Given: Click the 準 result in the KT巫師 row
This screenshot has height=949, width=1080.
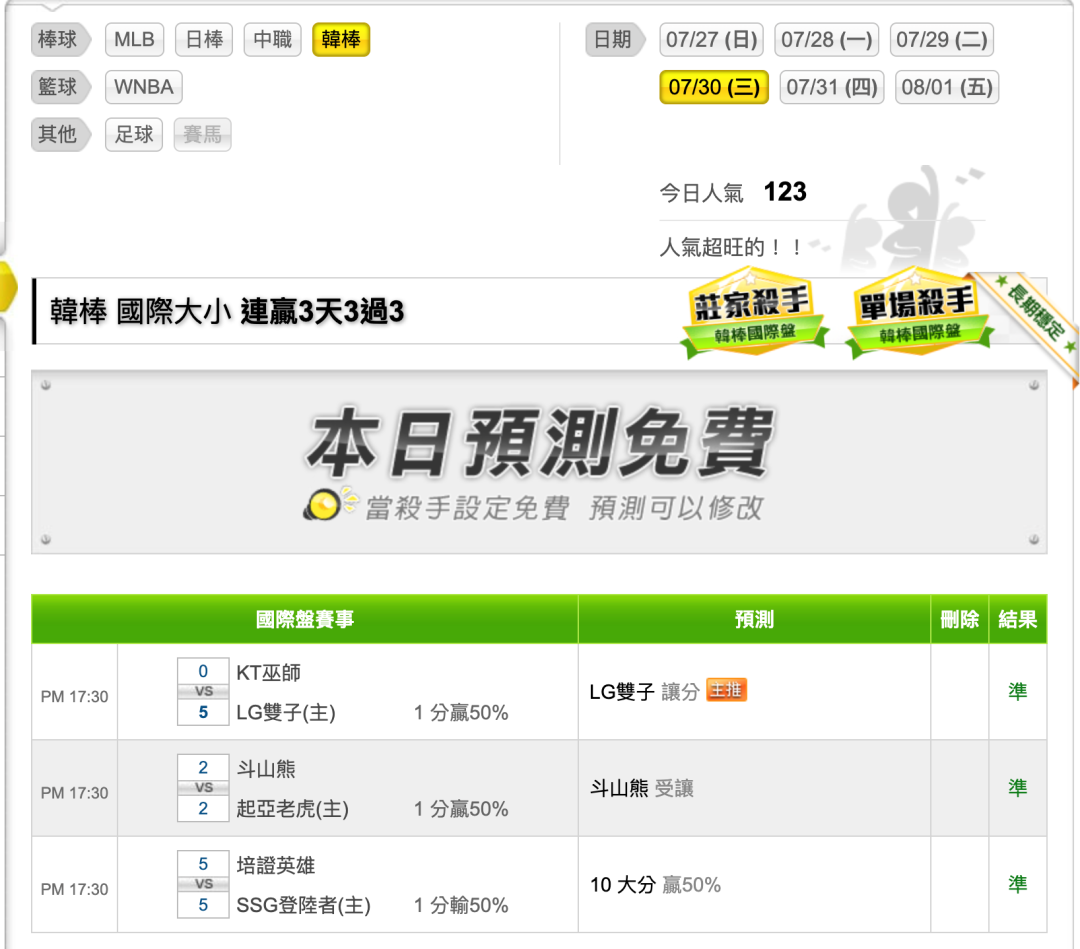Looking at the screenshot, I should coord(1018,691).
